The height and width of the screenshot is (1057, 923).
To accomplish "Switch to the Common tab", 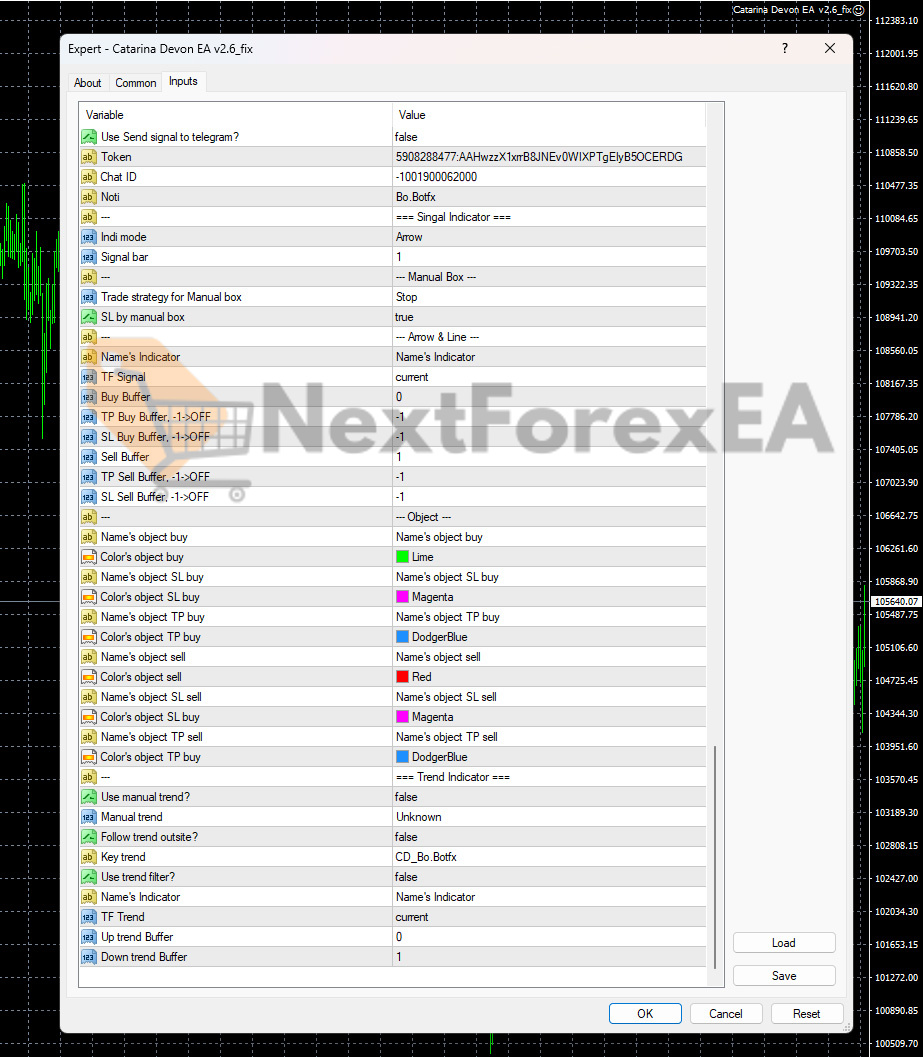I will 135,83.
